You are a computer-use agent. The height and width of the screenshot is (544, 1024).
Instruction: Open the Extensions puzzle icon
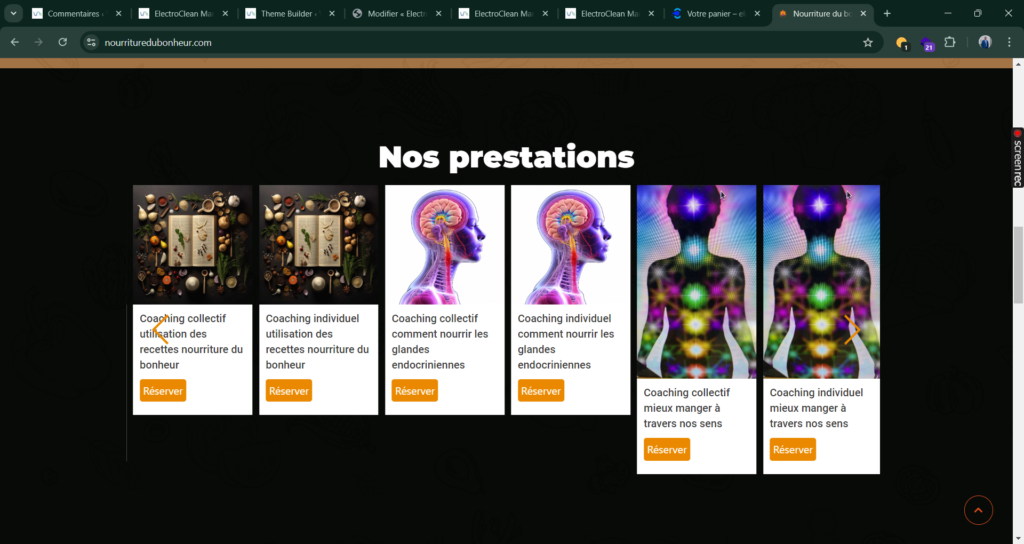[950, 42]
